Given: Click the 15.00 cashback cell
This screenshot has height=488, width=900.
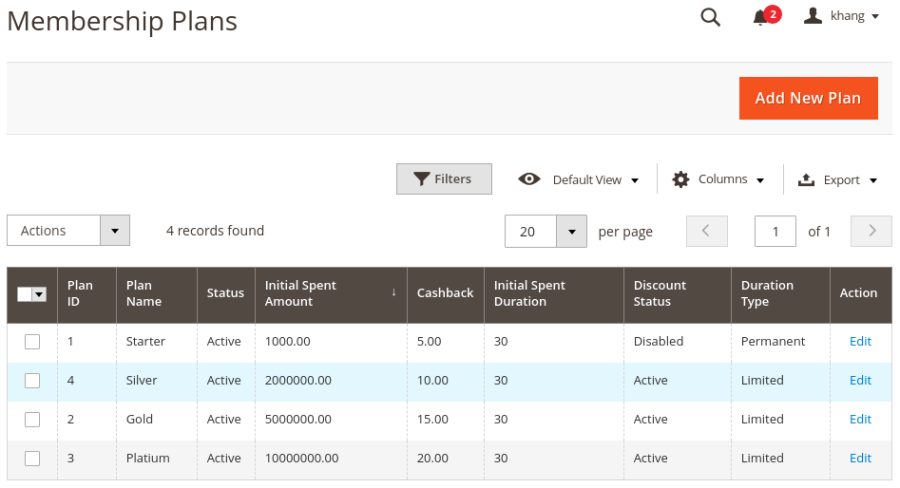Looking at the screenshot, I should click(445, 420).
